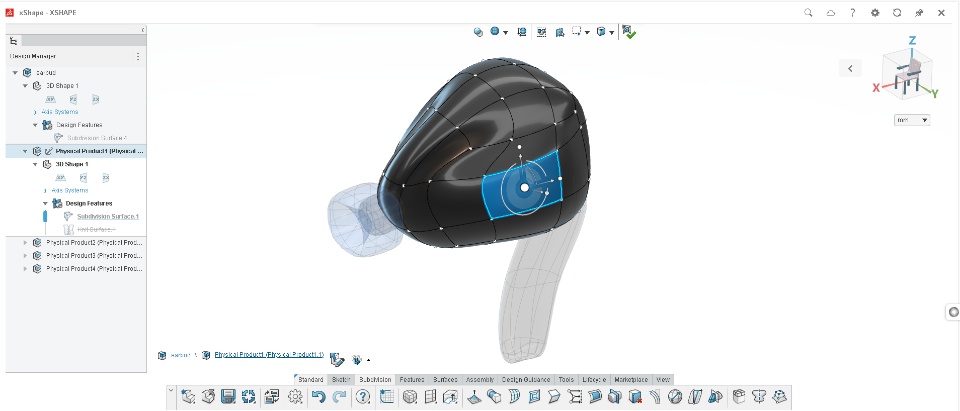
Task: Click the flat plane on cone tool icon
Action: 474,397
